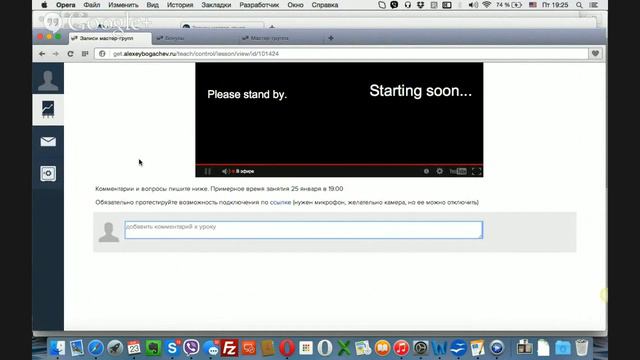Viewport: 640px width, 360px height.
Task: Open the Разработчик menu
Action: click(259, 5)
